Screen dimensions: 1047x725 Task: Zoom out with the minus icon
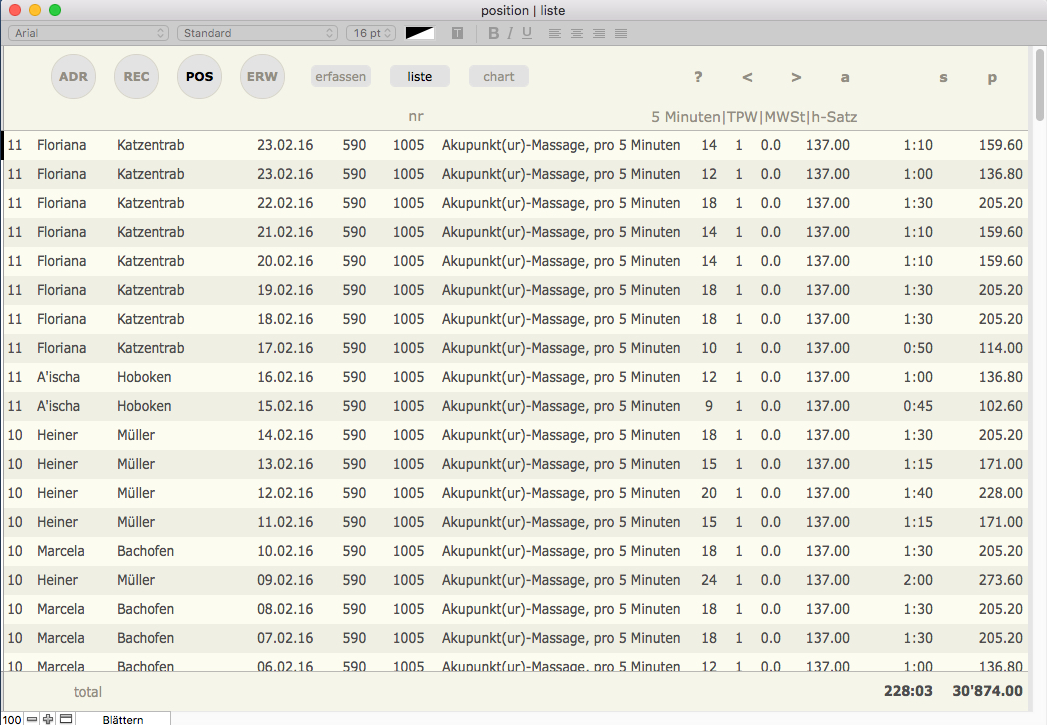pos(32,719)
